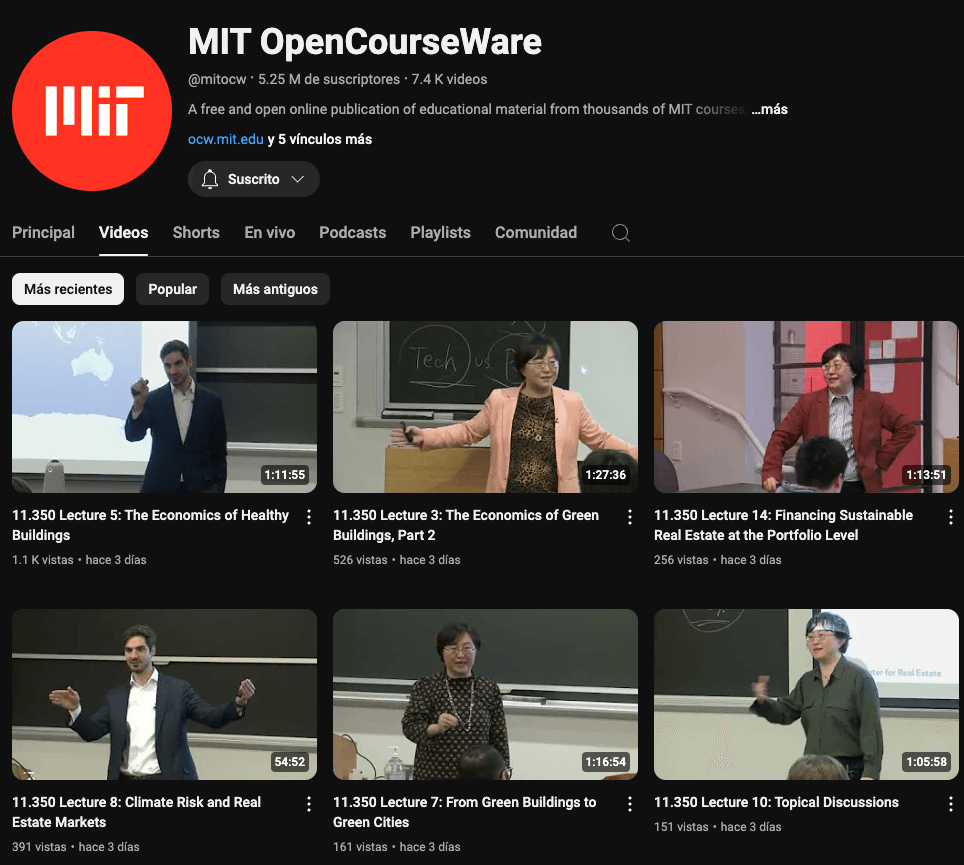Screen dimensions: 964x865
Task: Click the notification bell icon on Suscrito
Action: pos(210,179)
